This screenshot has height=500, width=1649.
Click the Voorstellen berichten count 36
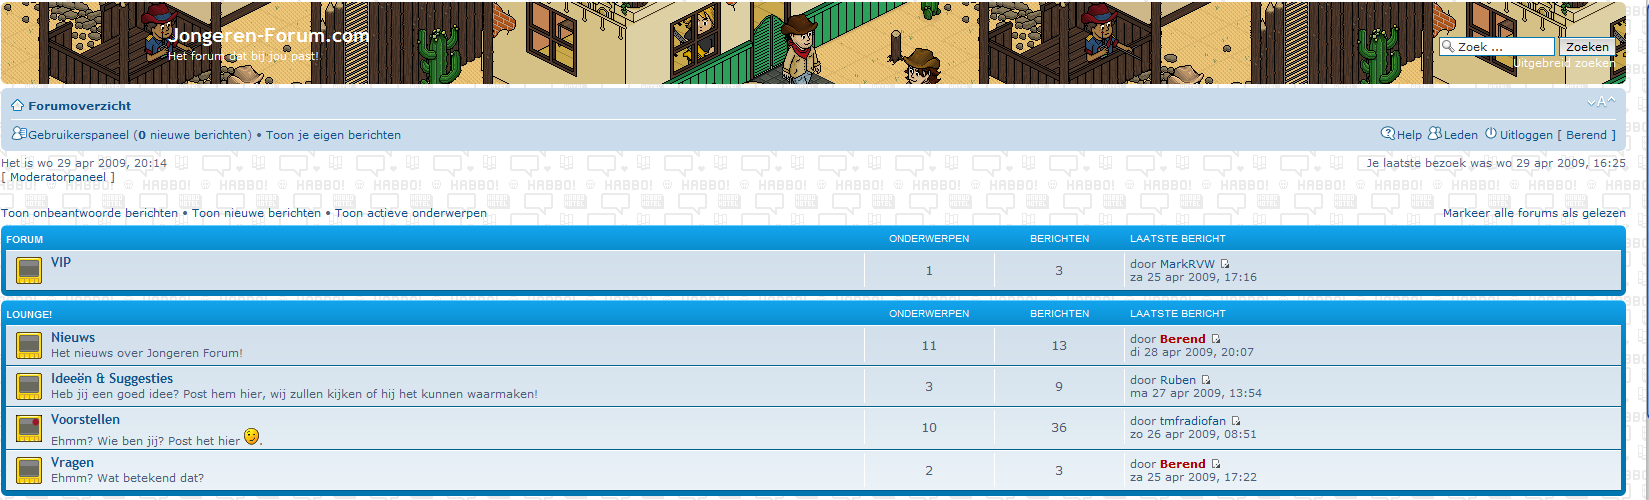click(1059, 428)
